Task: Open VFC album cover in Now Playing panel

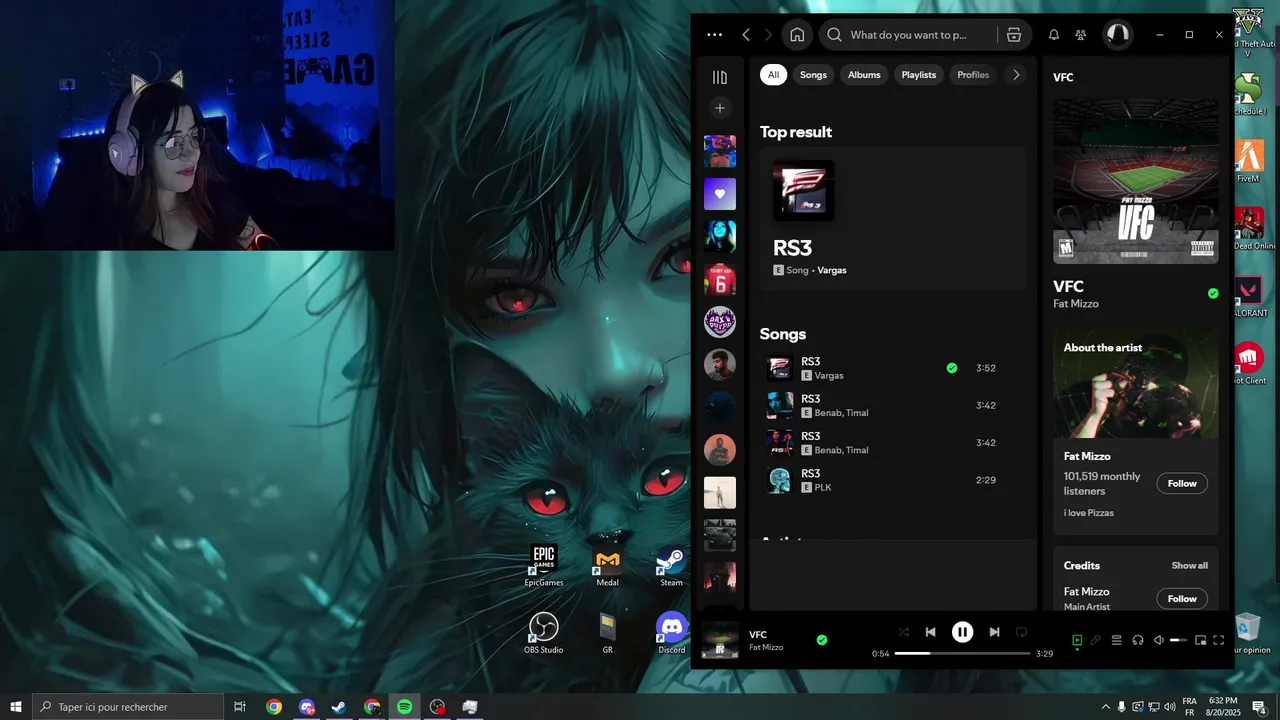Action: click(1136, 181)
